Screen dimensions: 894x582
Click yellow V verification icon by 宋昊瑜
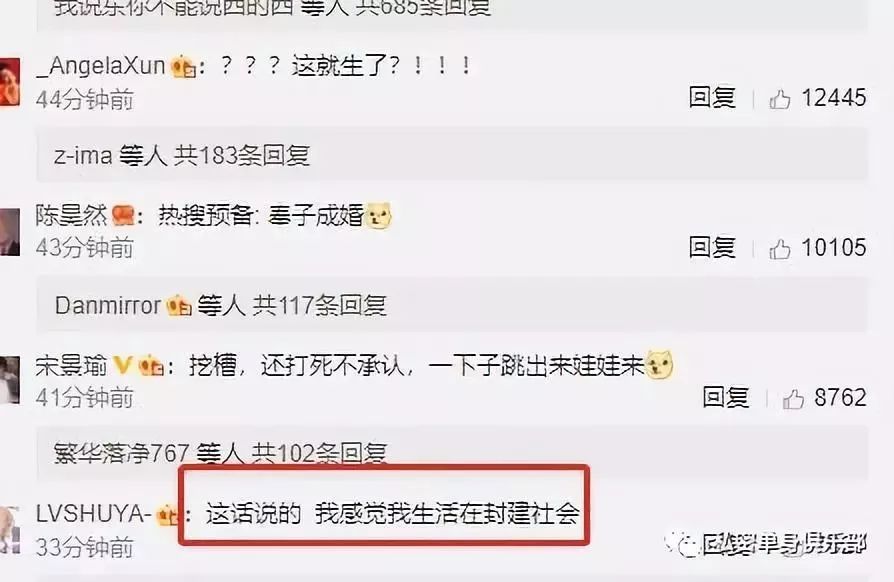(x=123, y=364)
